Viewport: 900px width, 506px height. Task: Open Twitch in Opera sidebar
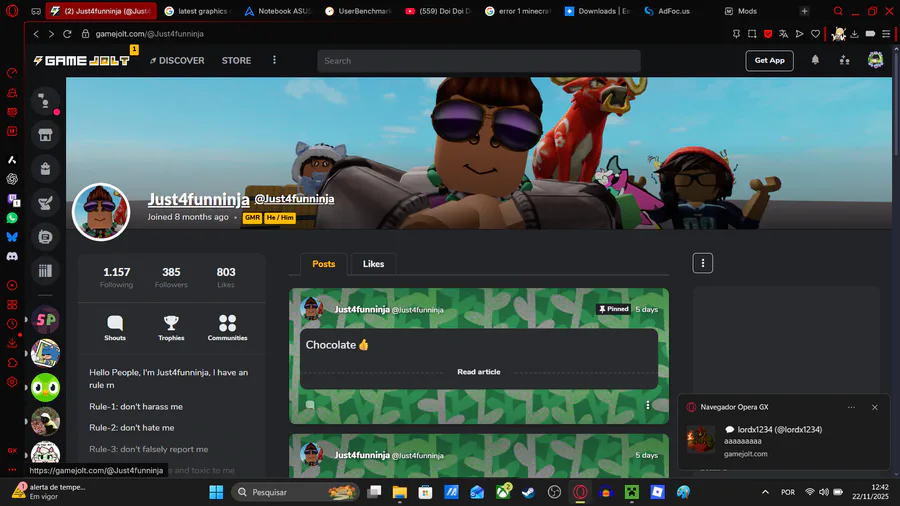[12, 199]
